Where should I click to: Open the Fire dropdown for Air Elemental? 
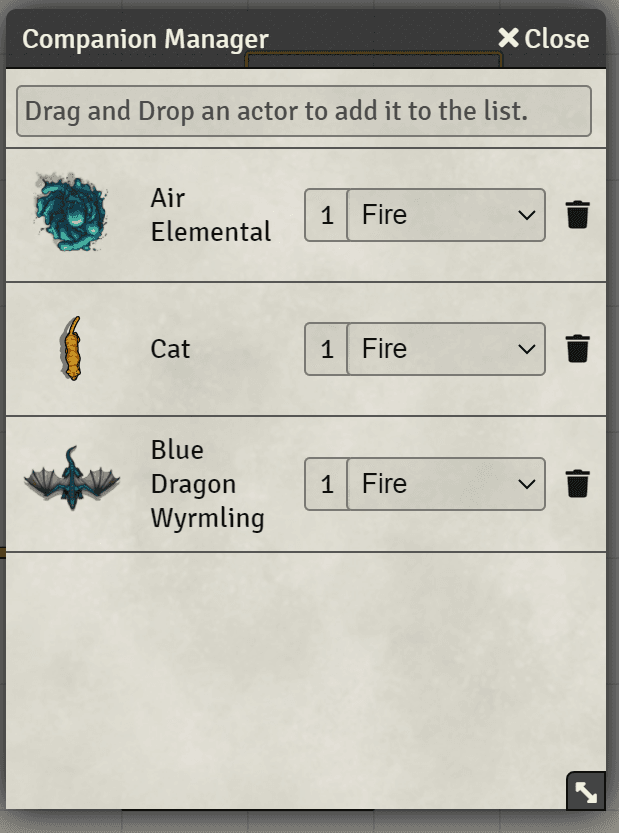pos(446,215)
